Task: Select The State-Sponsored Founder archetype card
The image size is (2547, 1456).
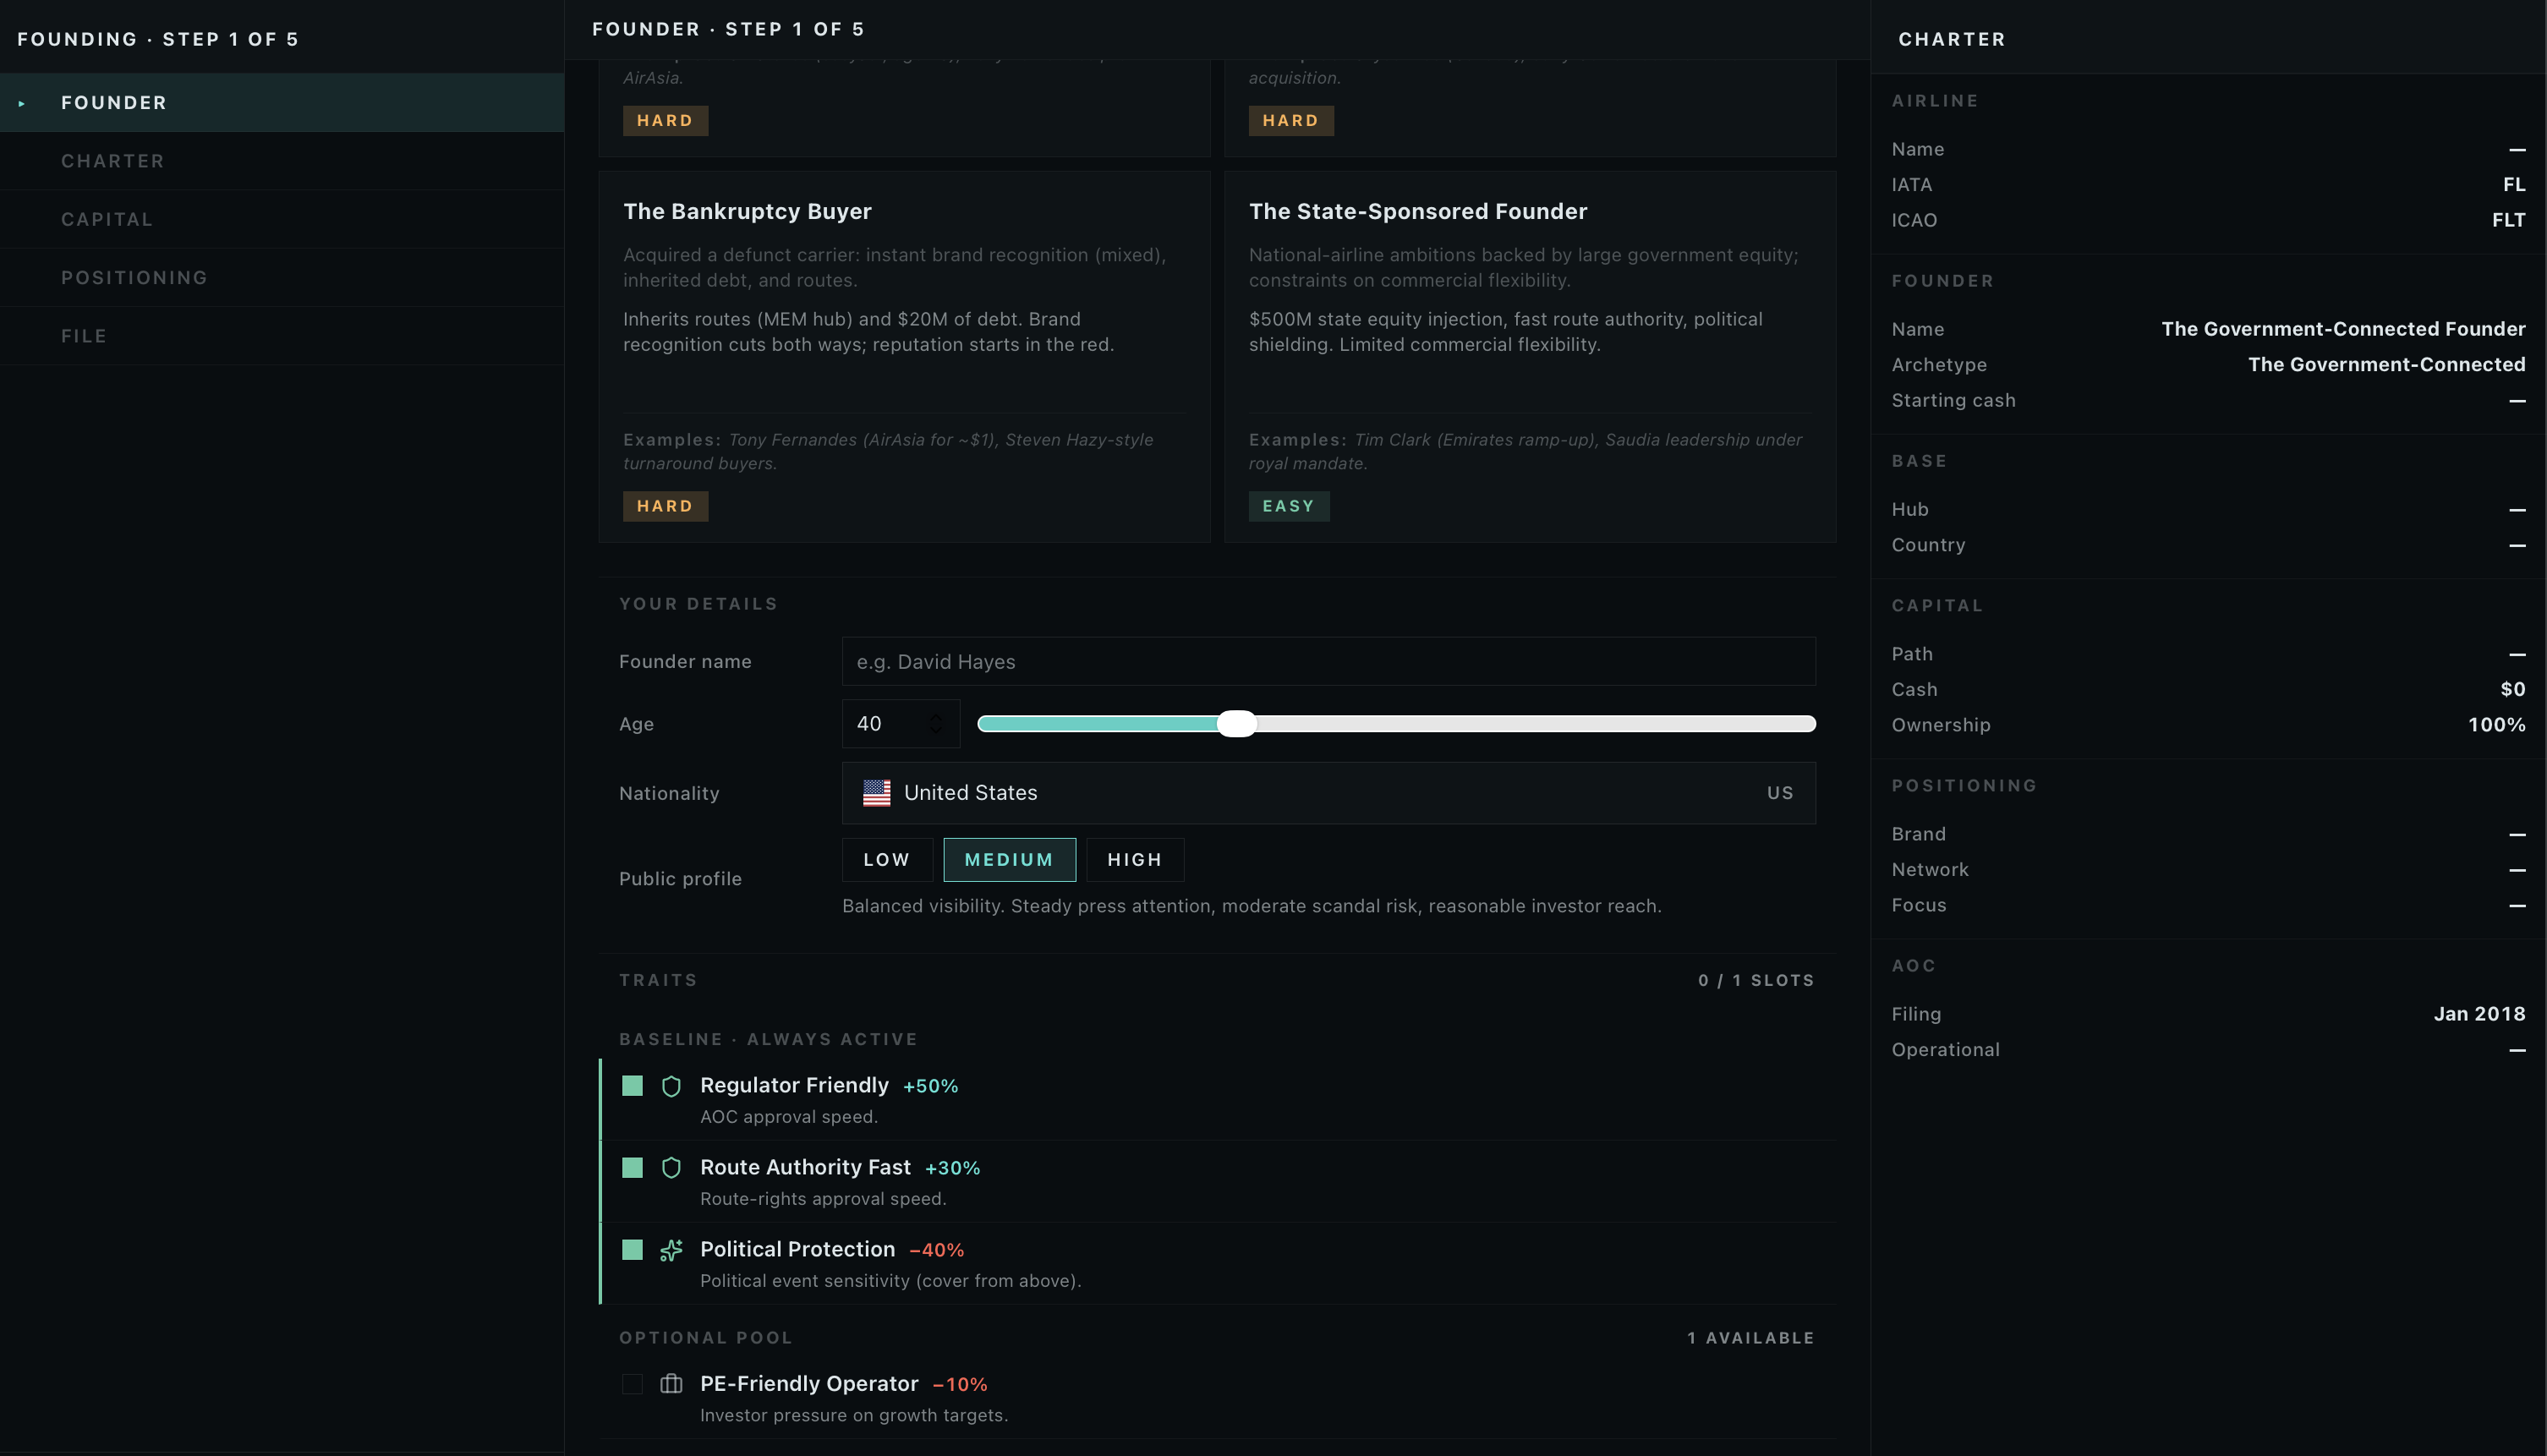Action: coord(1530,356)
